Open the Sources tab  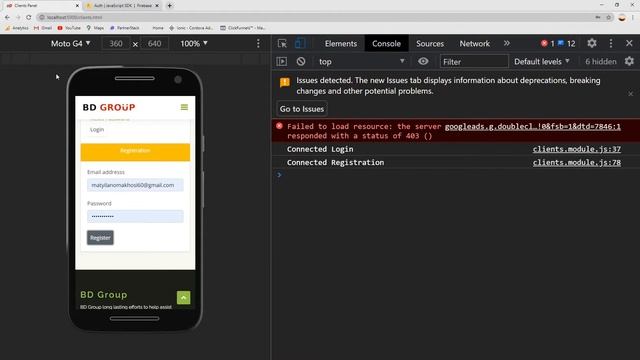pyautogui.click(x=430, y=43)
